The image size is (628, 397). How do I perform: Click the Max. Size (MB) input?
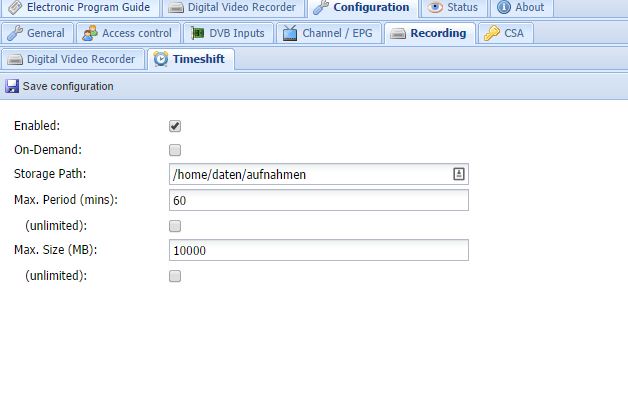(x=319, y=250)
